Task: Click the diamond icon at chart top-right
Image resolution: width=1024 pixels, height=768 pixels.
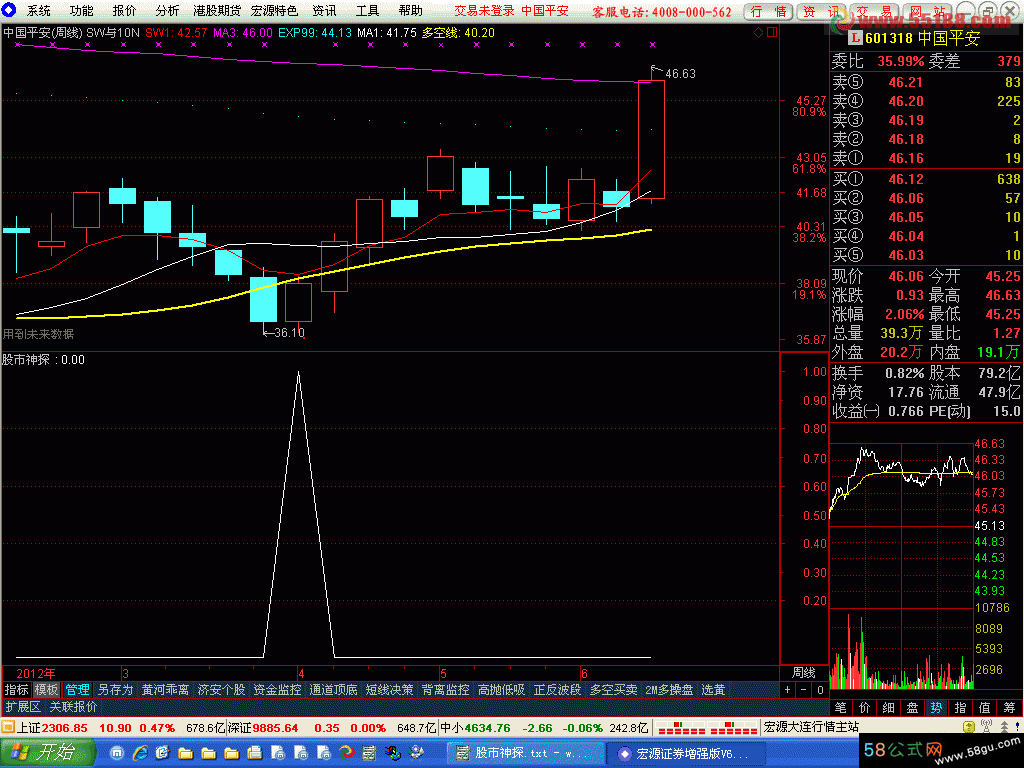Action: point(757,32)
